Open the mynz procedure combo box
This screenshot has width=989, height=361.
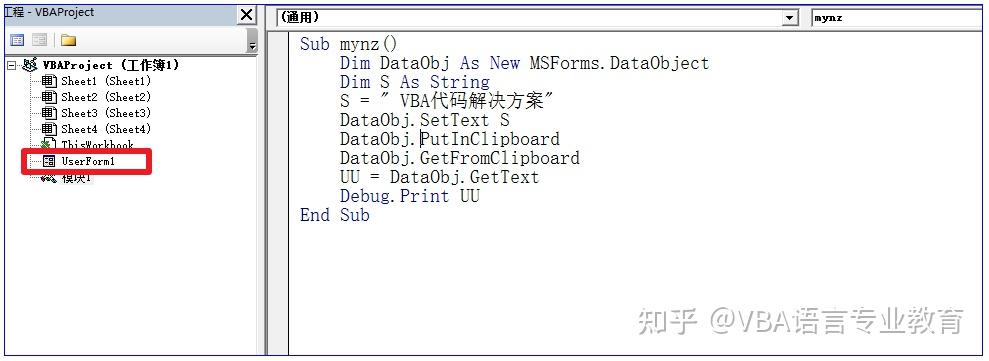[899, 18]
